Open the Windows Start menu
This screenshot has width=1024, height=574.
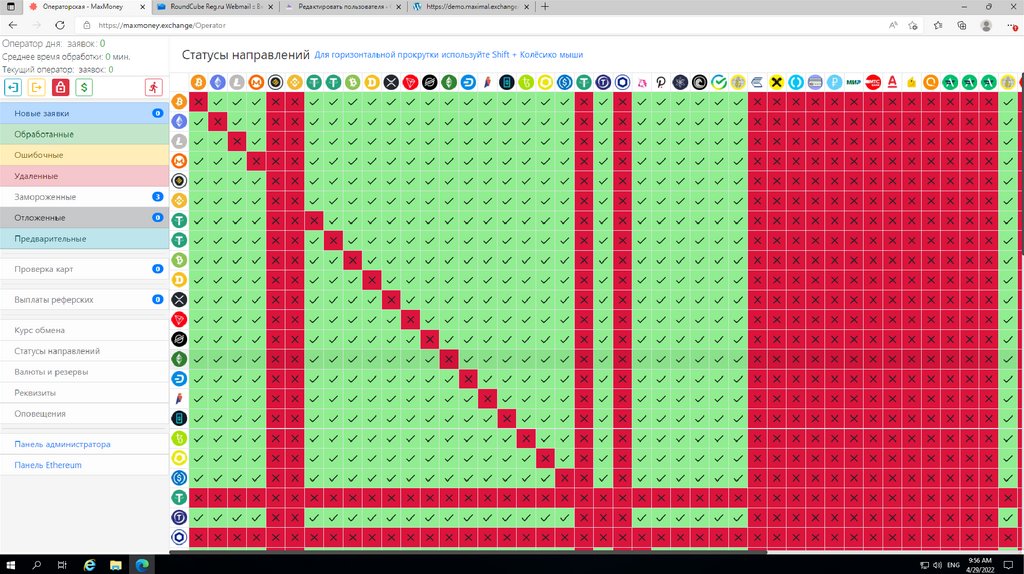11,565
